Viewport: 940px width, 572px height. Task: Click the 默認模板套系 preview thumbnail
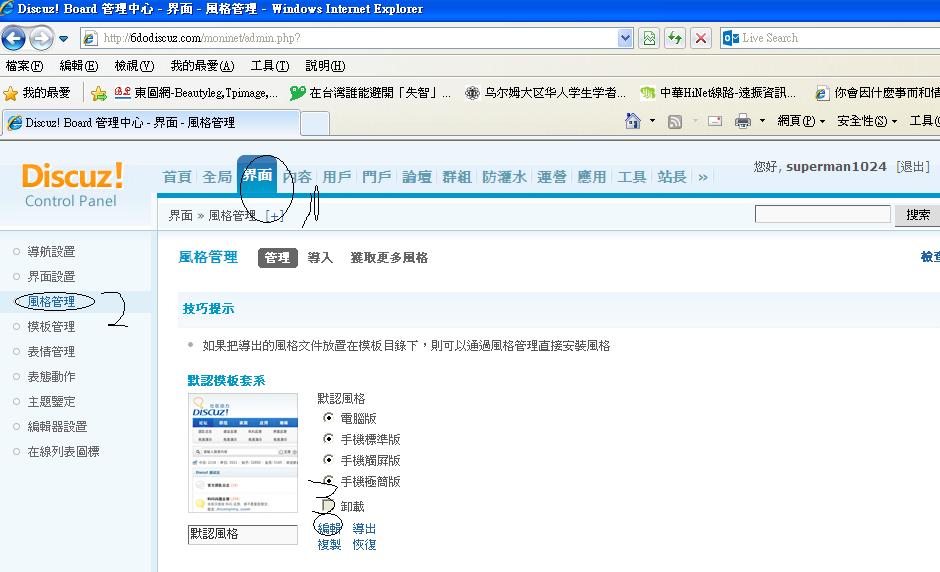coord(243,453)
